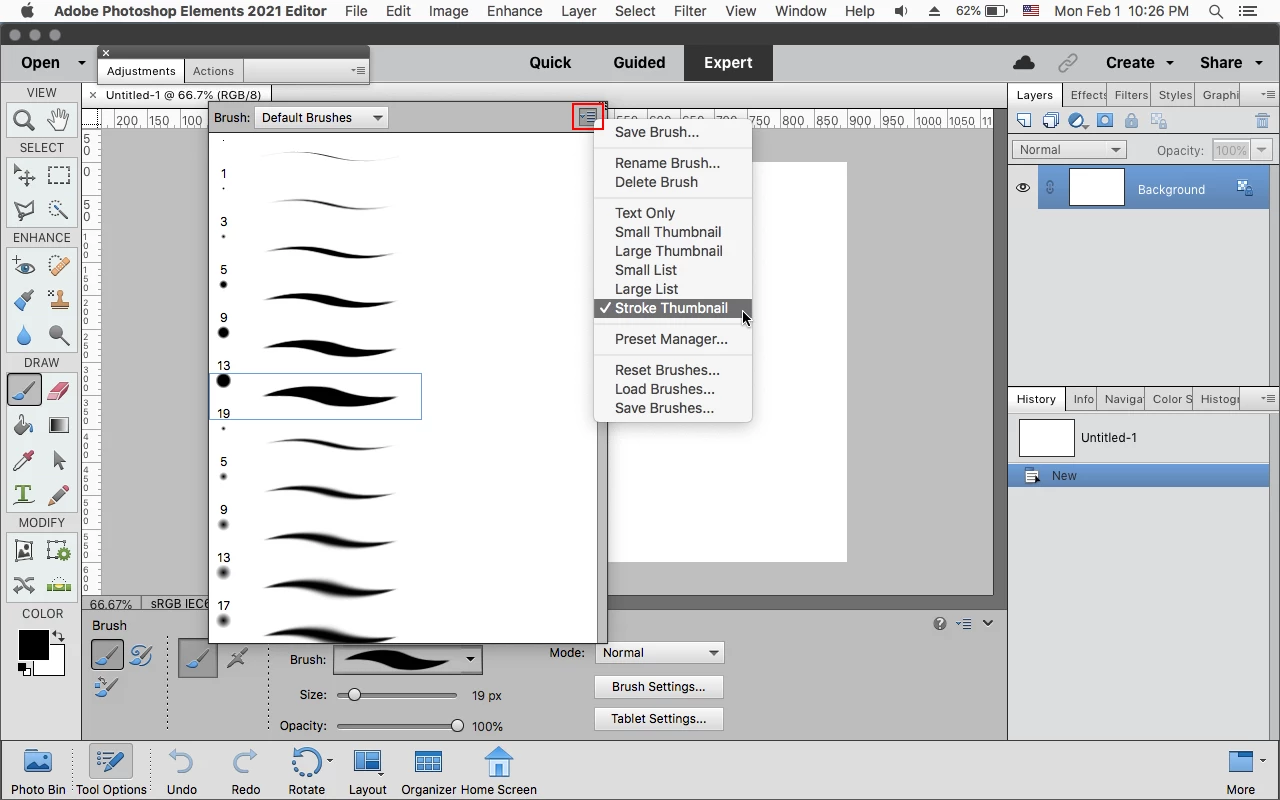Select the Paint Bucket tool

point(24,425)
